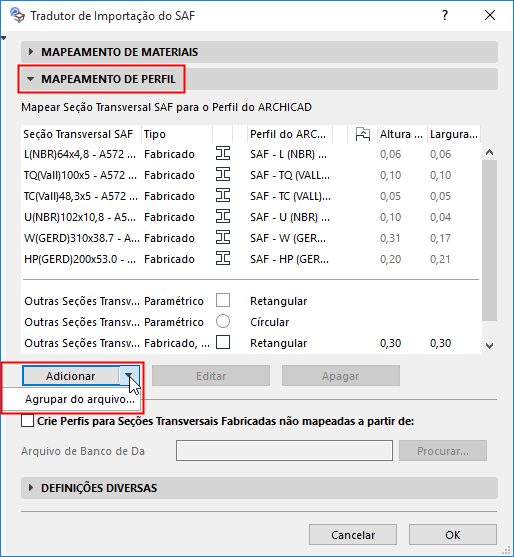The width and height of the screenshot is (514, 557).
Task: Click the I-beam profile icon in TC(Vall)48,3x5 row
Action: (x=223, y=196)
